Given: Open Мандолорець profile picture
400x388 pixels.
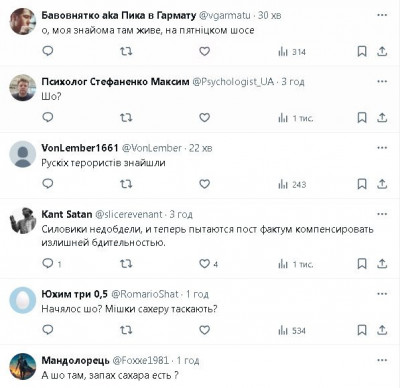Looking at the screenshot, I should 22,366.
